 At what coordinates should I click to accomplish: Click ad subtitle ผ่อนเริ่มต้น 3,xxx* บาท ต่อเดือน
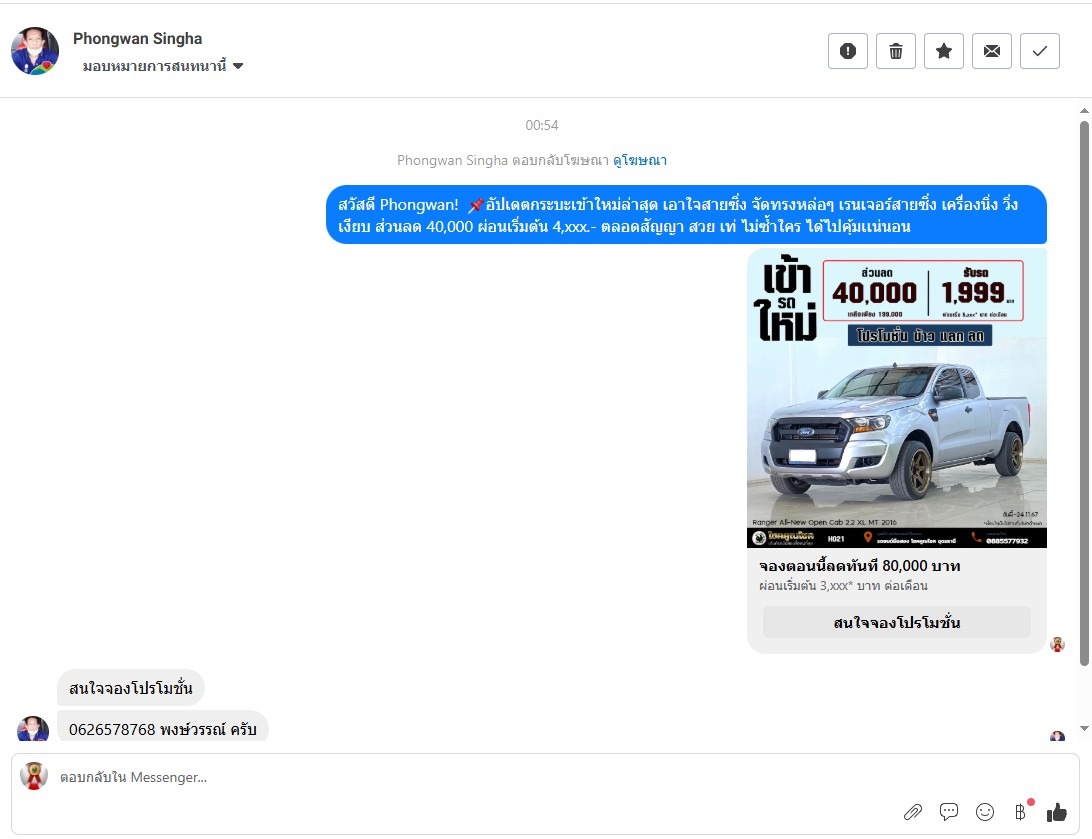843,586
